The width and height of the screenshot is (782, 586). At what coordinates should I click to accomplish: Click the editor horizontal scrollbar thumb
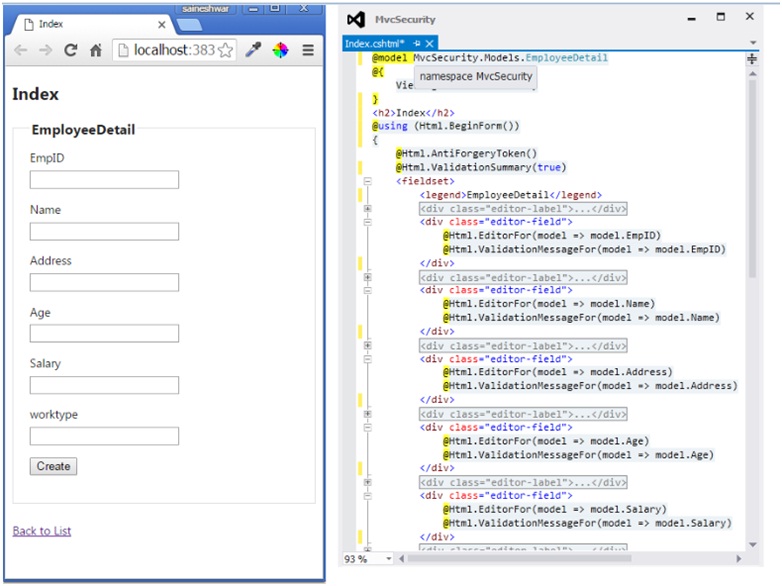pos(520,559)
